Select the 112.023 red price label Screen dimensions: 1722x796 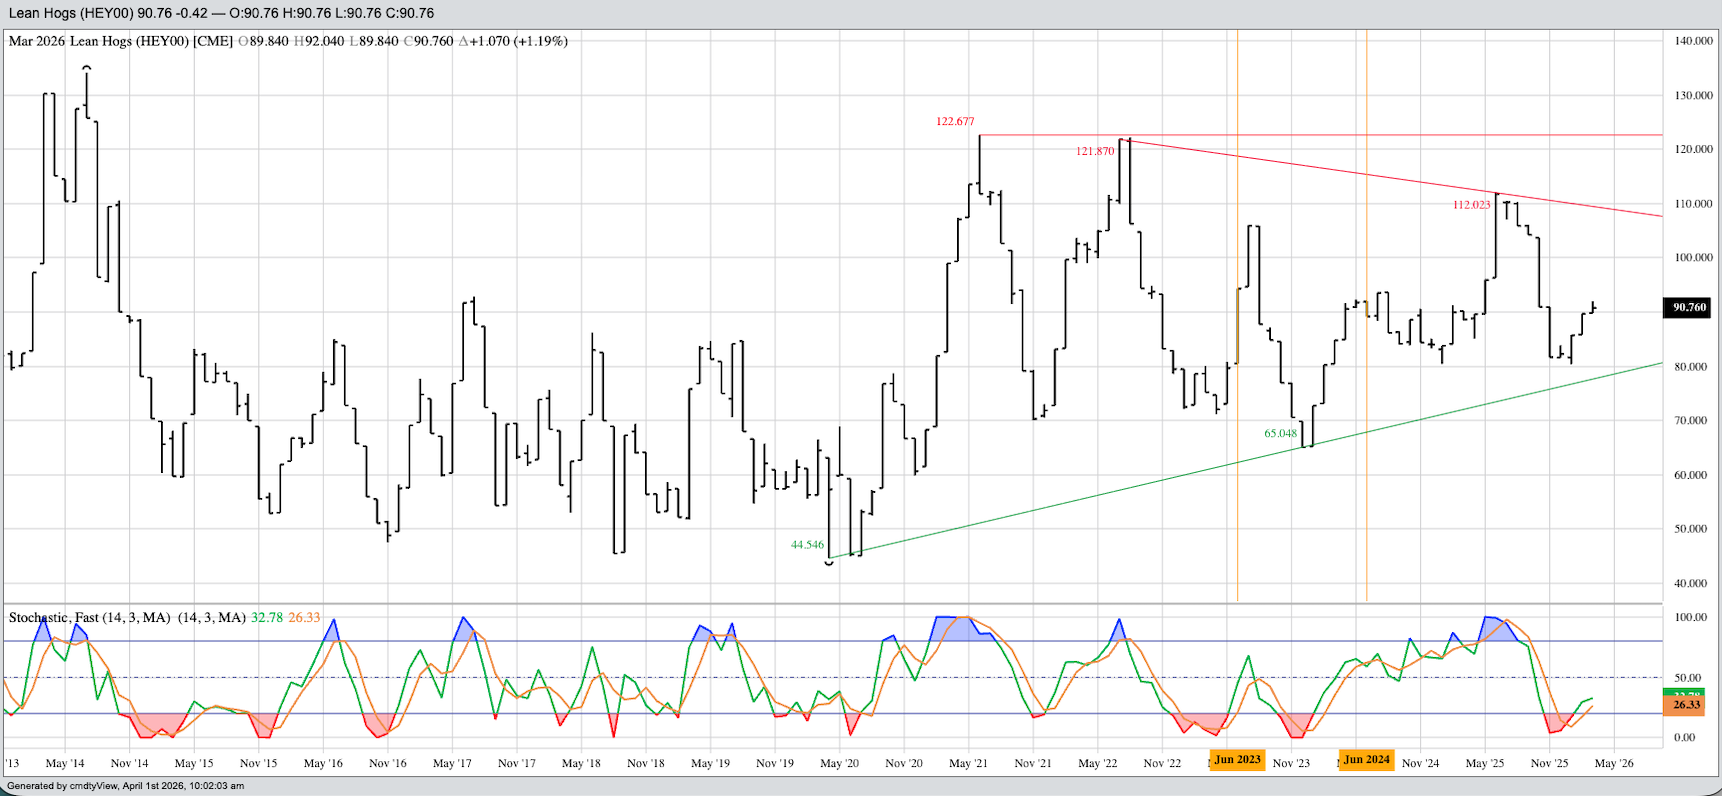click(1471, 205)
